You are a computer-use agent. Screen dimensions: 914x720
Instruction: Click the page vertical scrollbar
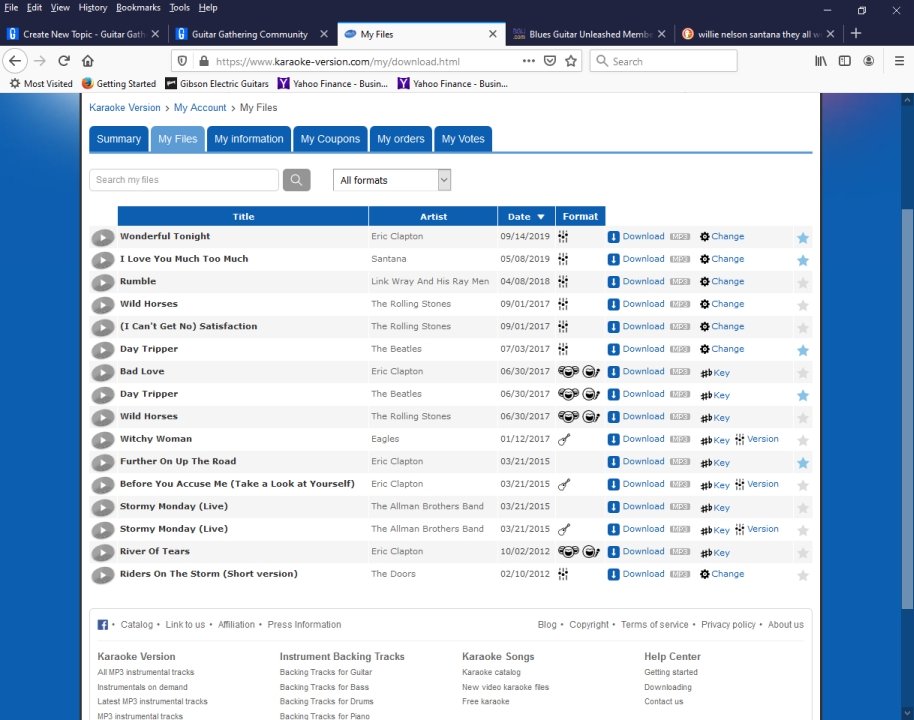click(907, 407)
